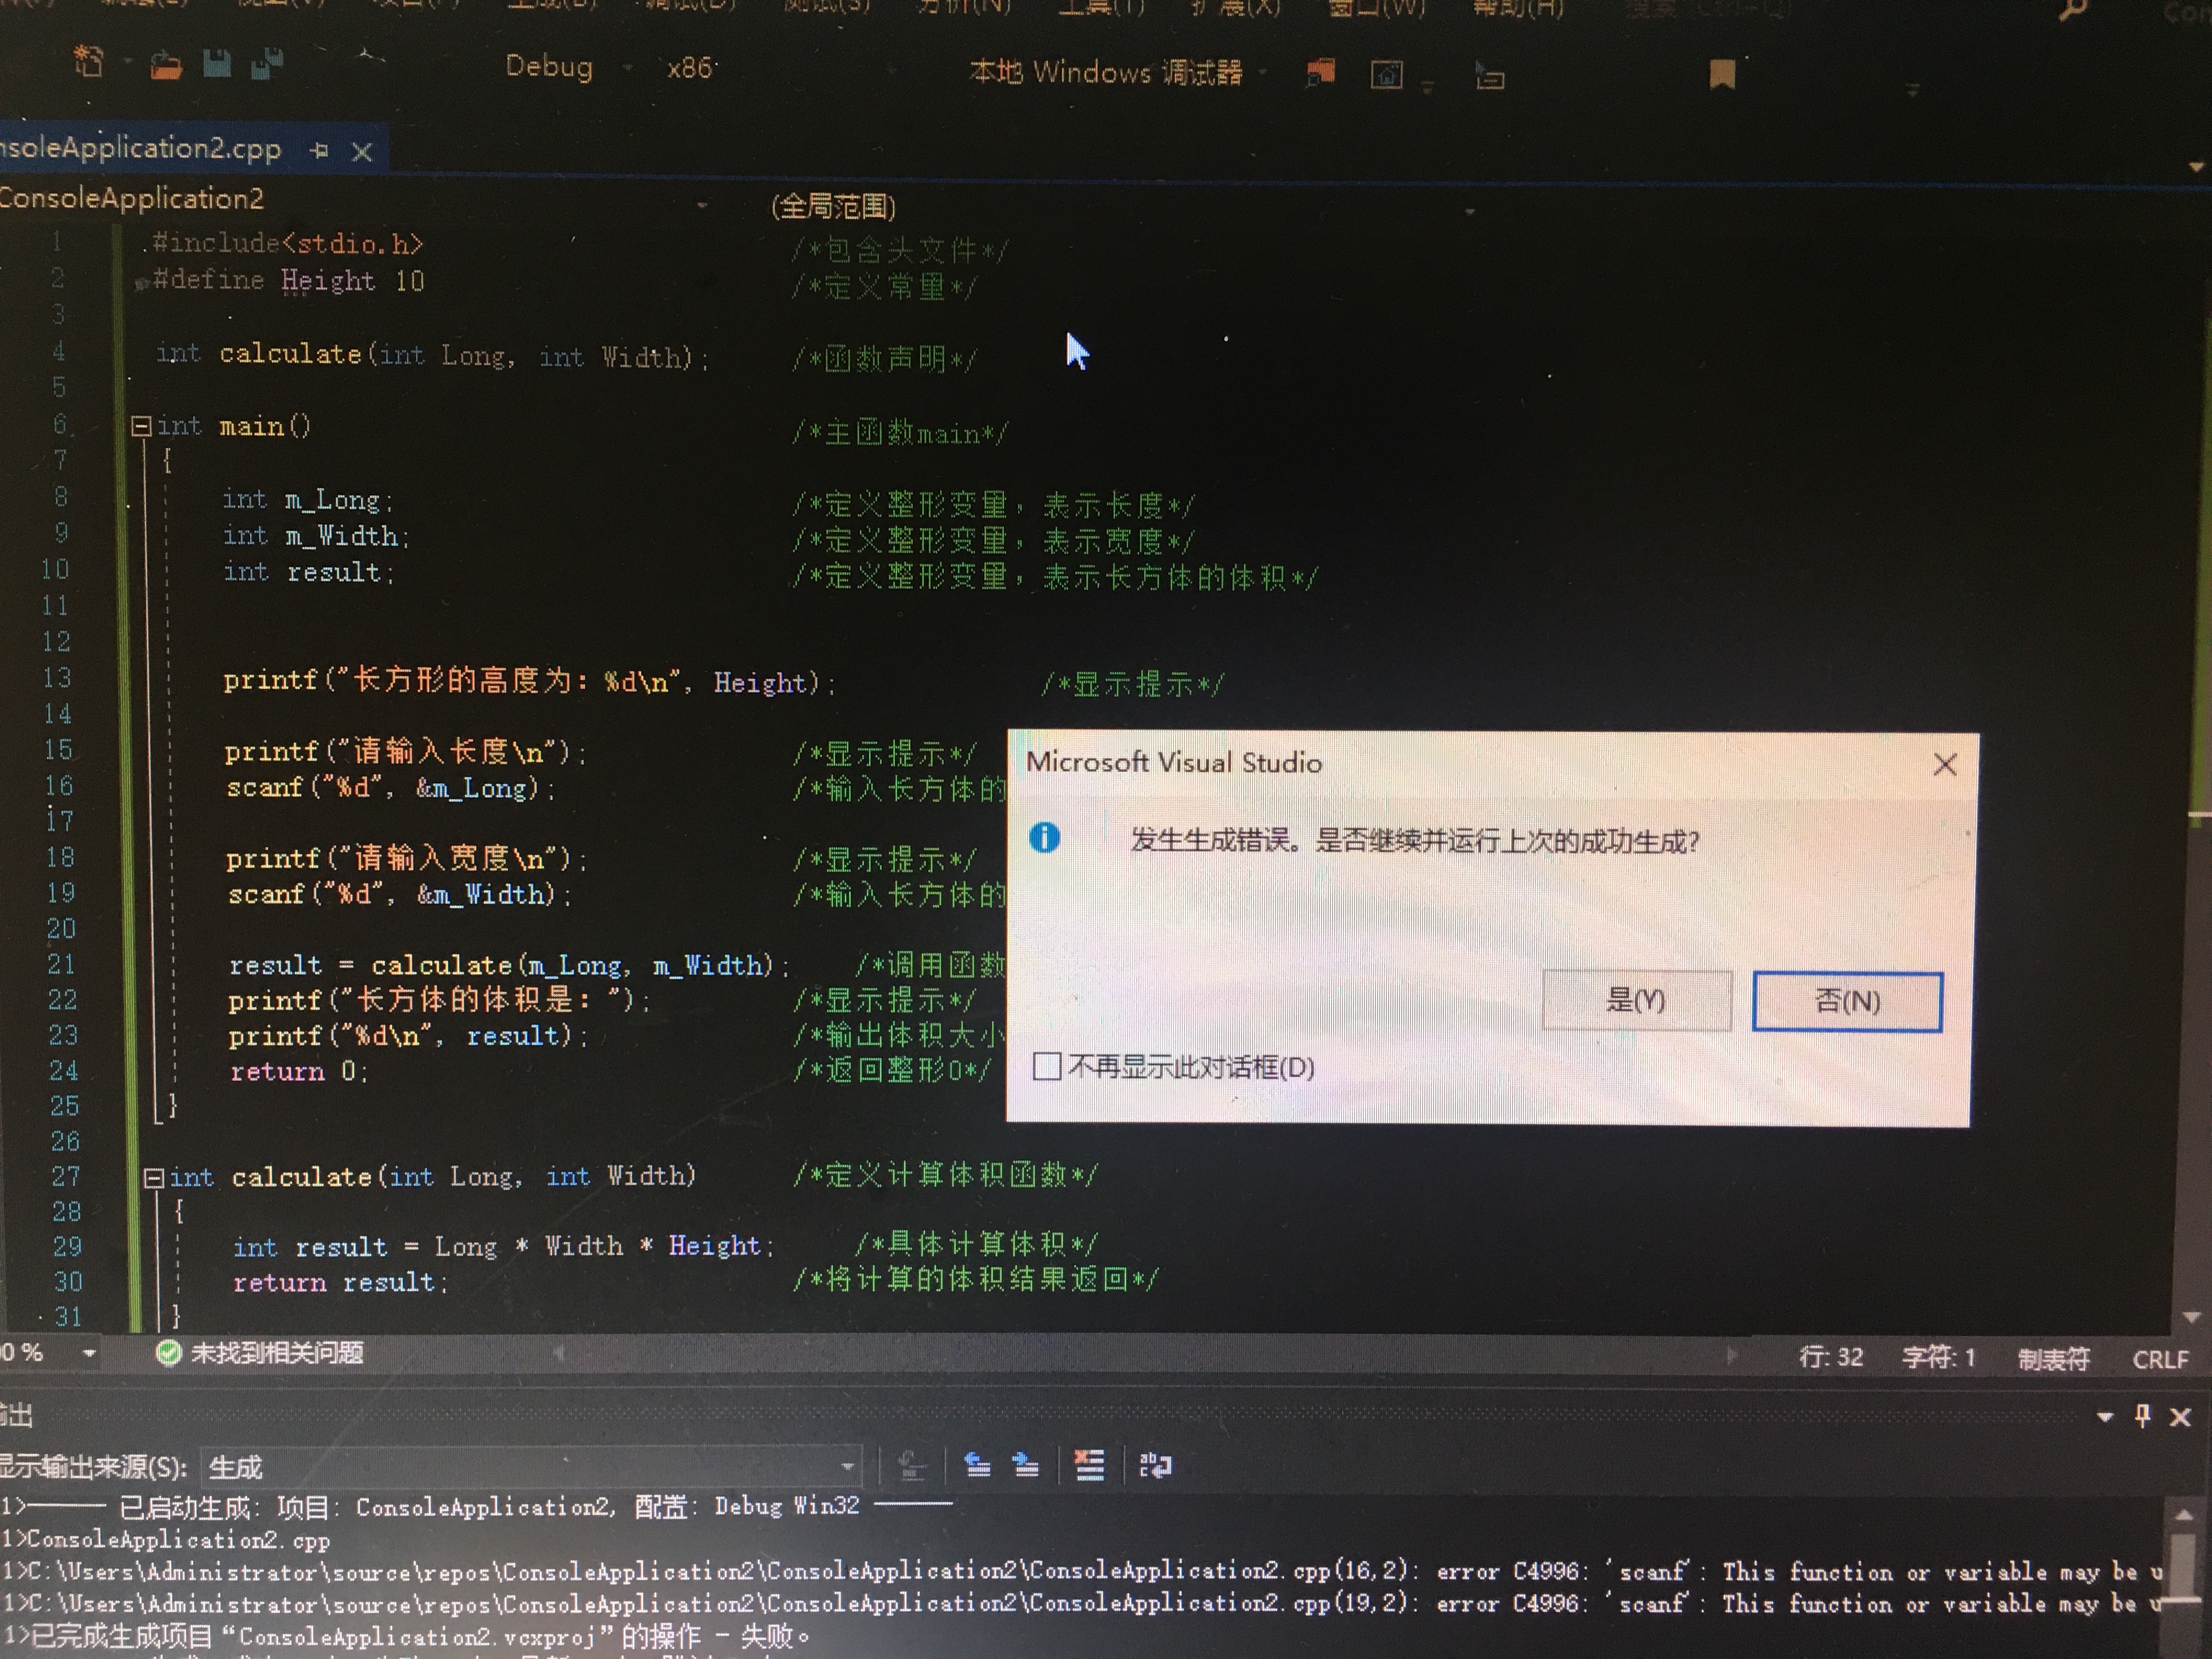The width and height of the screenshot is (2212, 1659).
Task: Collapse the calculate function definition block
Action: point(153,1178)
